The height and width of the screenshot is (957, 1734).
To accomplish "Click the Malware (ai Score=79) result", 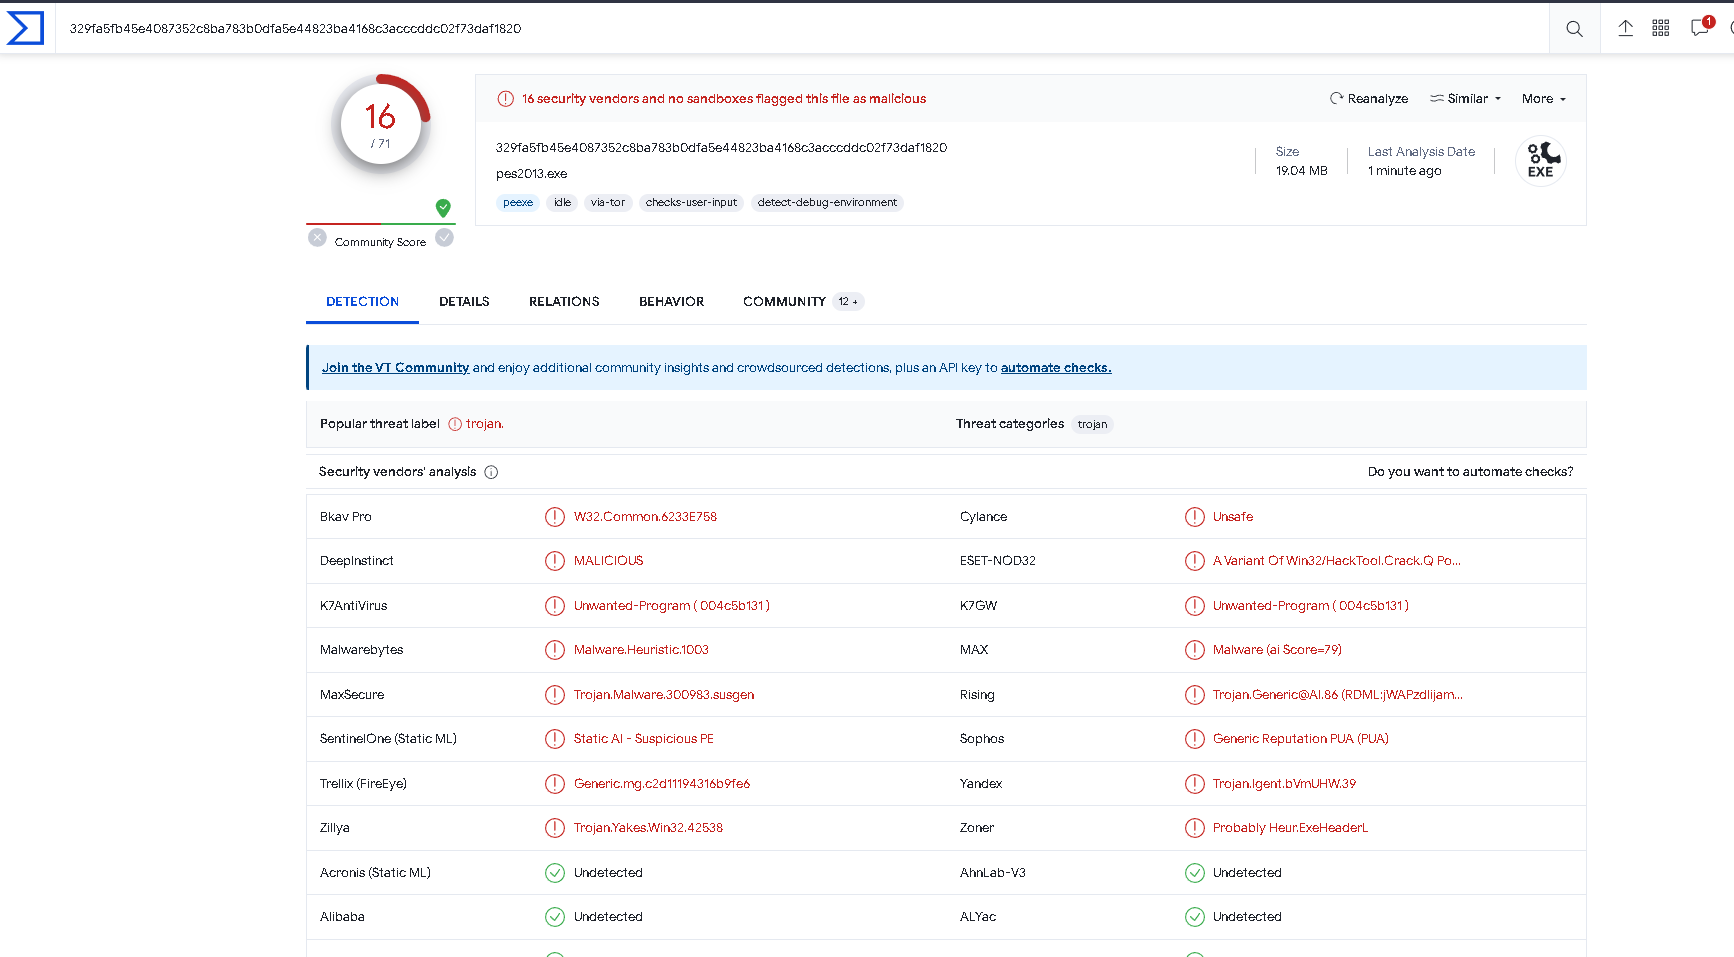I will tap(1277, 650).
